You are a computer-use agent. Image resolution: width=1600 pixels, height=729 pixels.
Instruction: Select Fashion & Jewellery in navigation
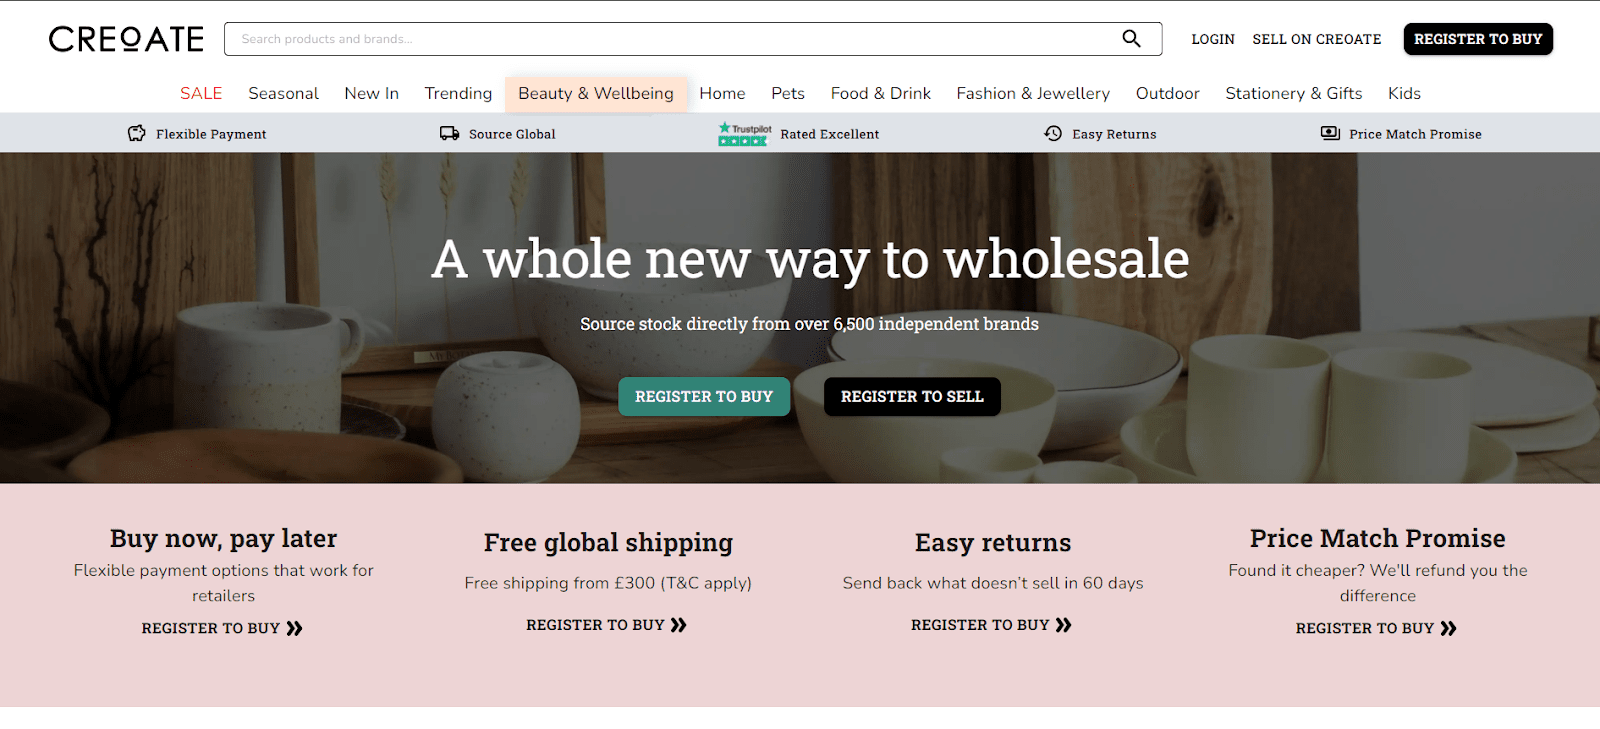click(1033, 94)
